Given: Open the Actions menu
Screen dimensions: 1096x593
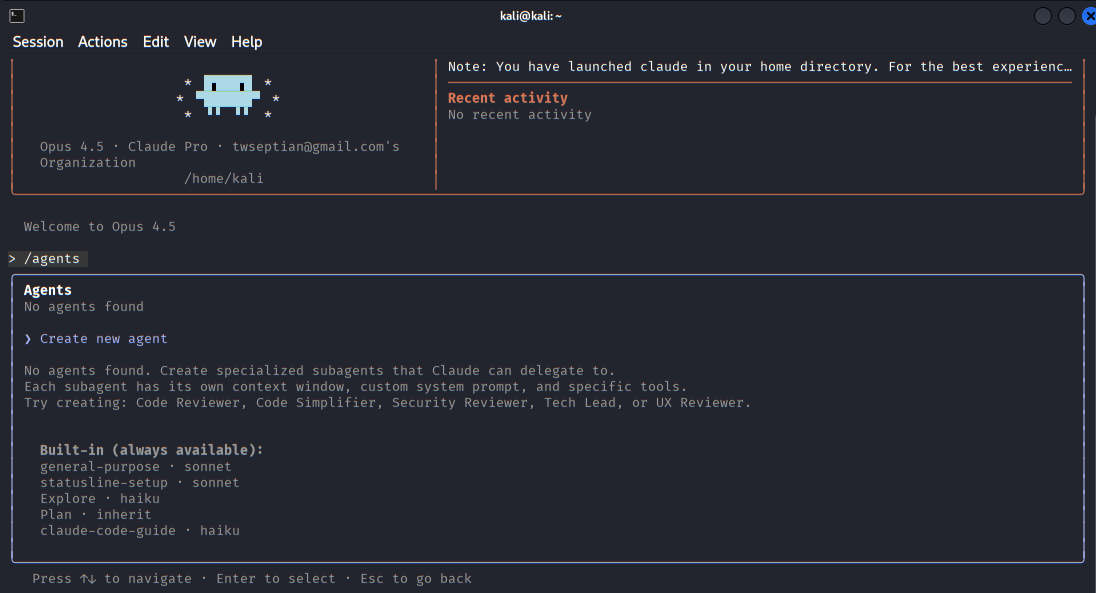Looking at the screenshot, I should click(x=103, y=42).
